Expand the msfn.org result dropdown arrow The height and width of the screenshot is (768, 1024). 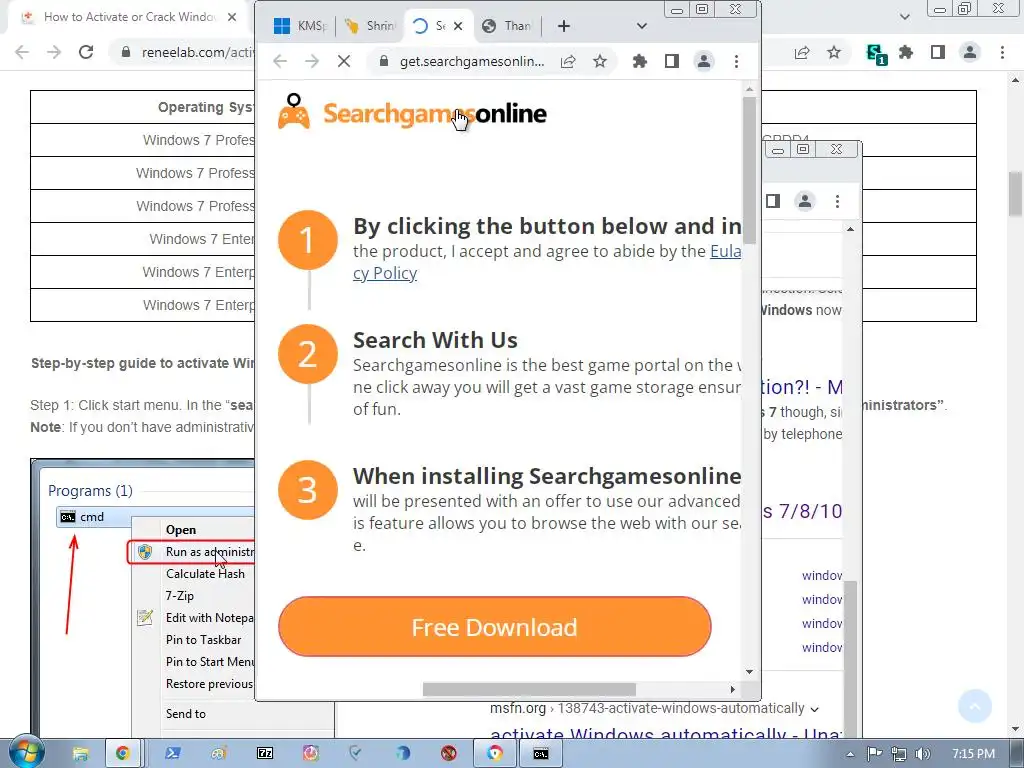point(814,709)
